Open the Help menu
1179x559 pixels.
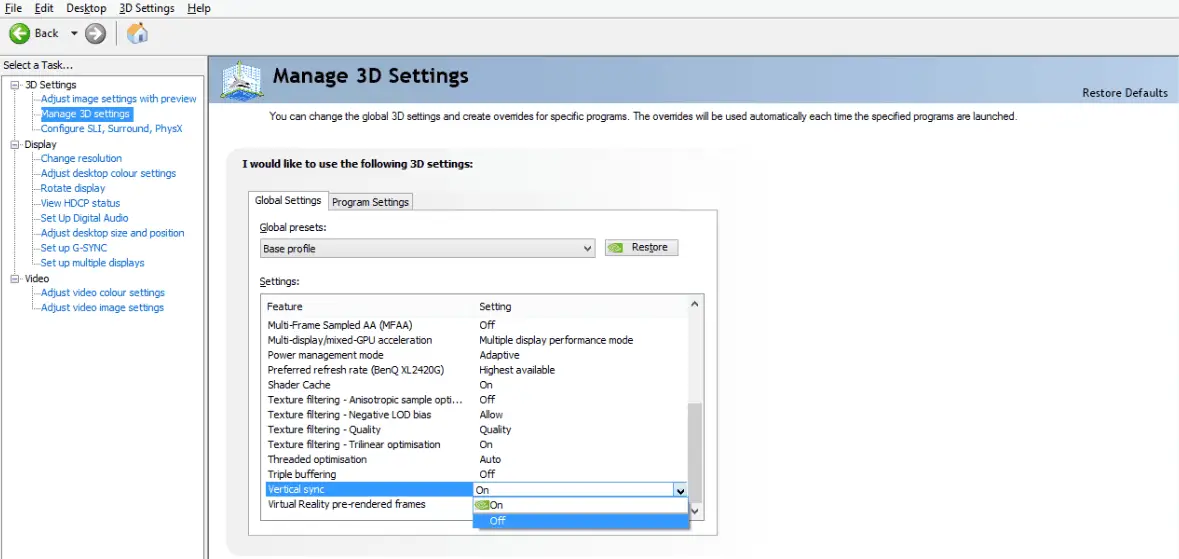[199, 8]
